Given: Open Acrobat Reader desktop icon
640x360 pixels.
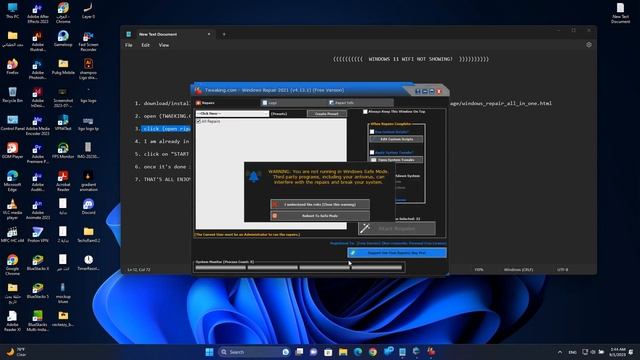Looking at the screenshot, I should point(63,181).
